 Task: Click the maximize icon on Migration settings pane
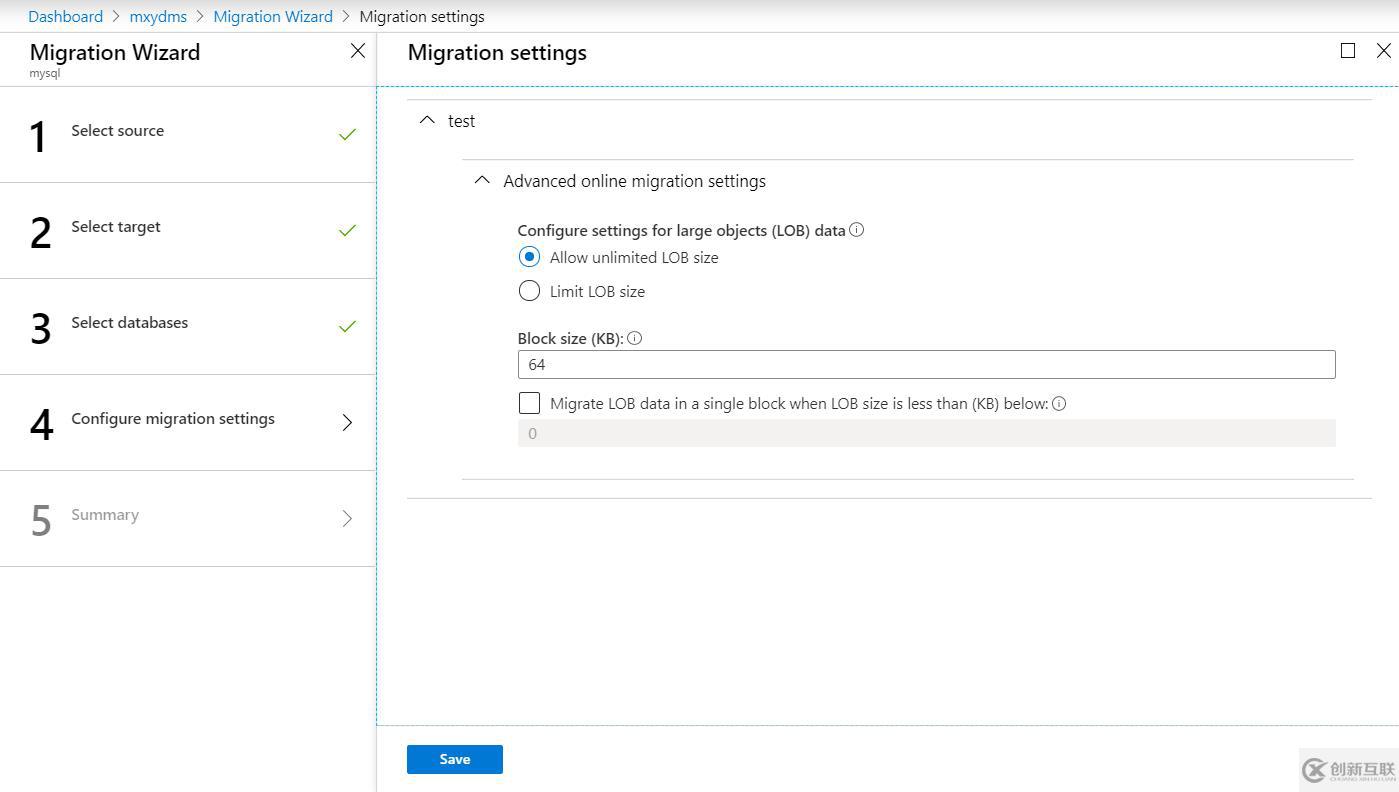1347,50
